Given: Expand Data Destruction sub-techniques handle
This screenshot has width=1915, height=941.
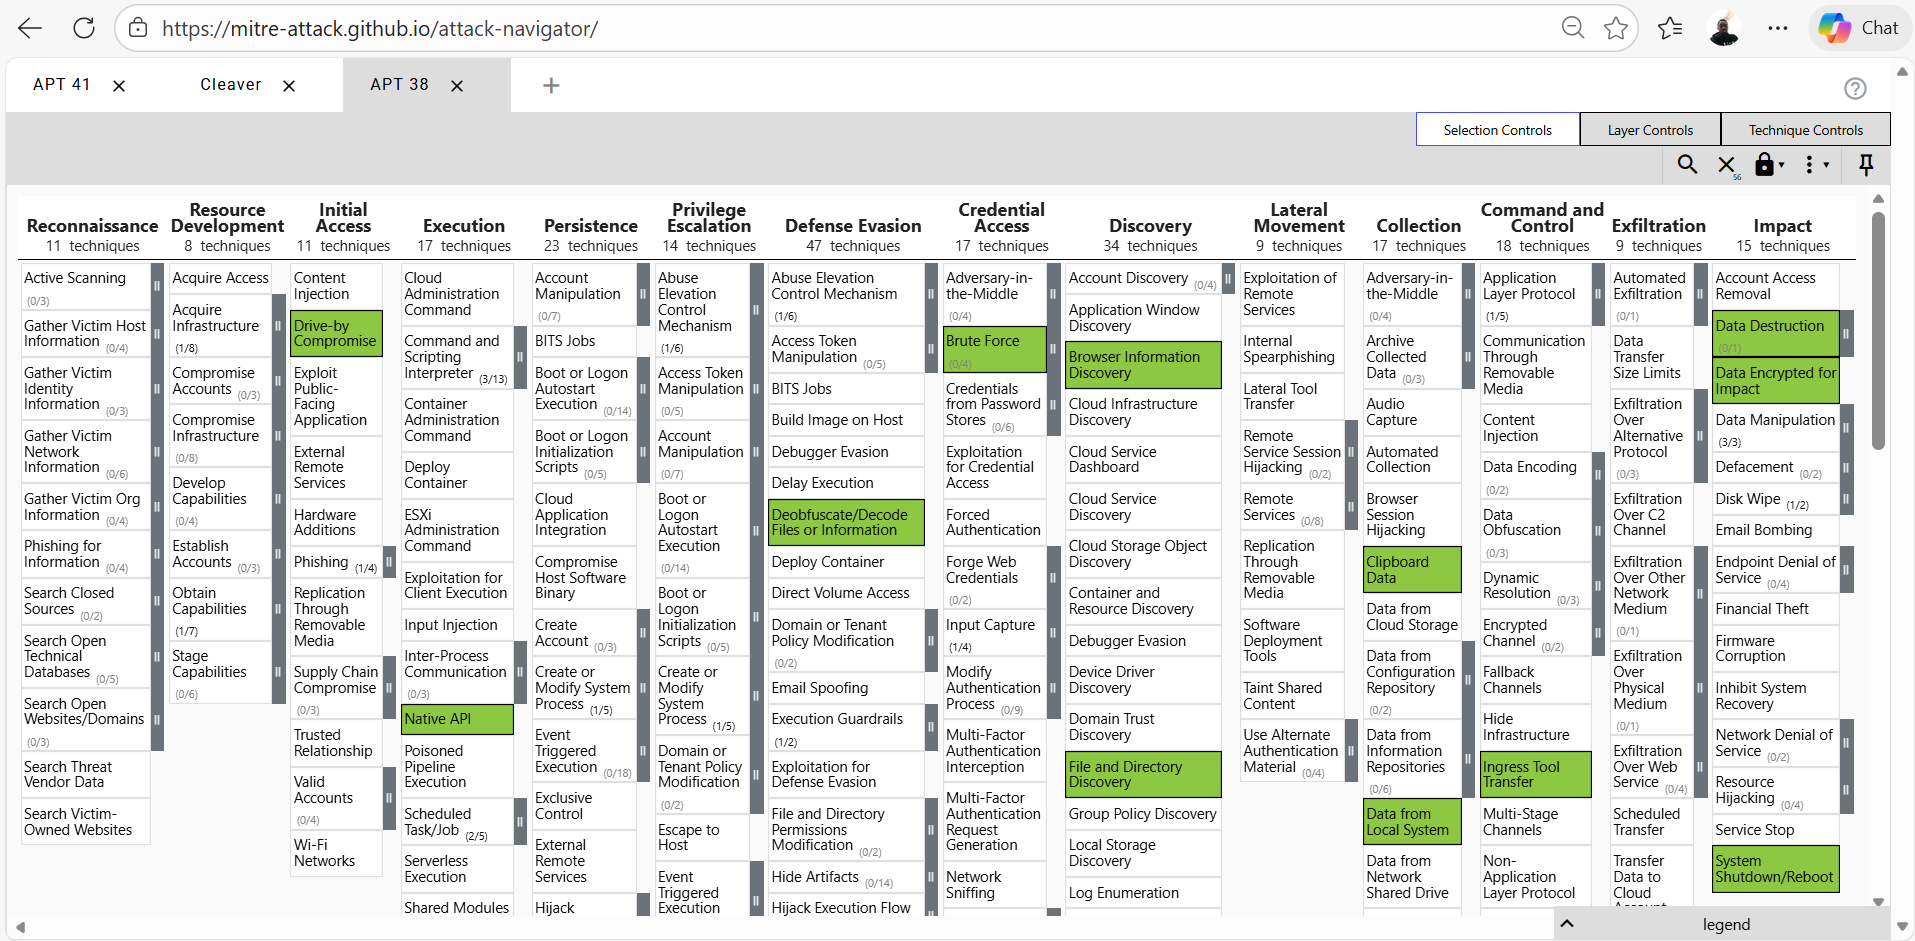Looking at the screenshot, I should (1846, 333).
